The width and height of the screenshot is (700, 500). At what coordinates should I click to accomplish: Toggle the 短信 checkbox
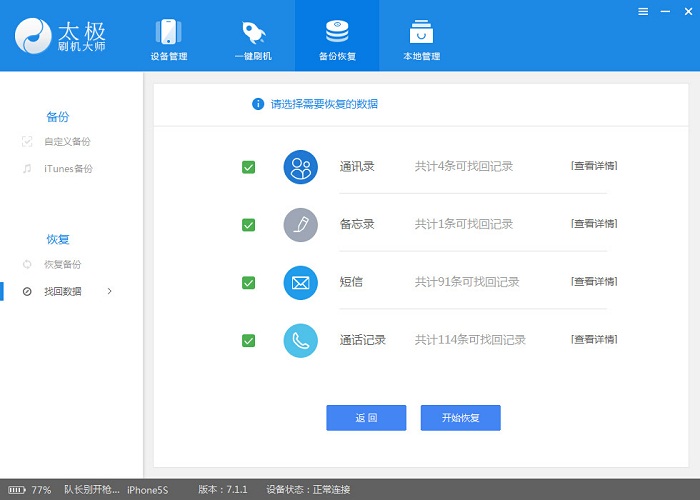(x=248, y=283)
